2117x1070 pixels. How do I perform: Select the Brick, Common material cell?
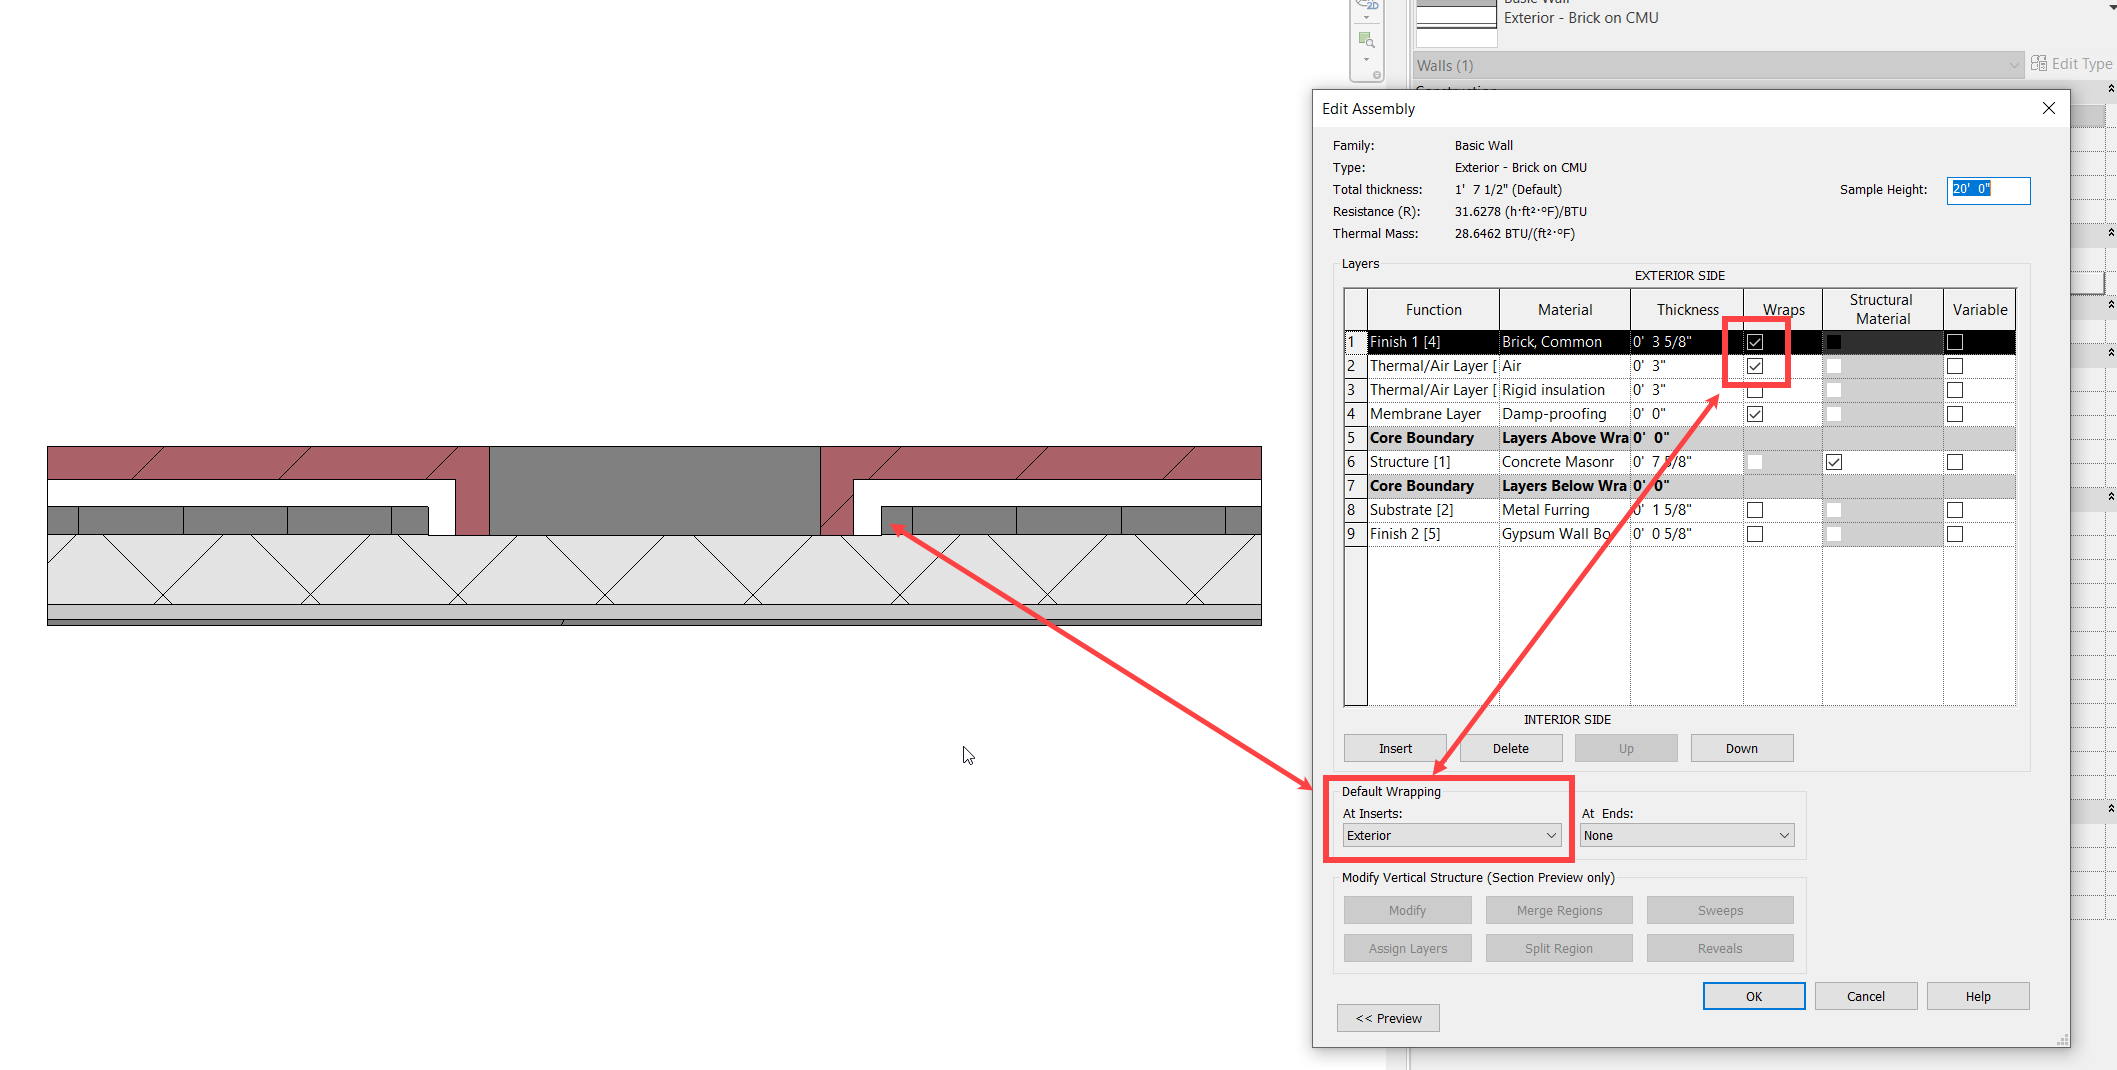1564,342
